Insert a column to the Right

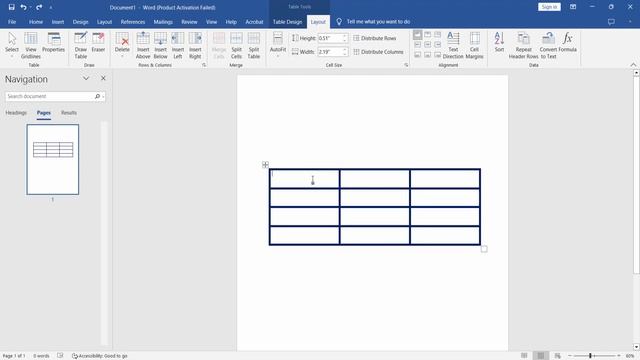(195, 45)
